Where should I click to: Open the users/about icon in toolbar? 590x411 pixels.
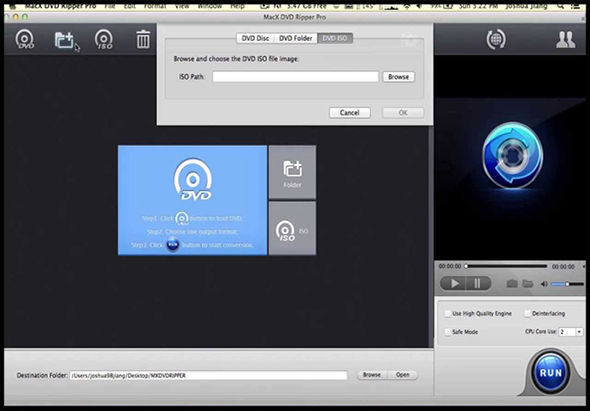(566, 40)
